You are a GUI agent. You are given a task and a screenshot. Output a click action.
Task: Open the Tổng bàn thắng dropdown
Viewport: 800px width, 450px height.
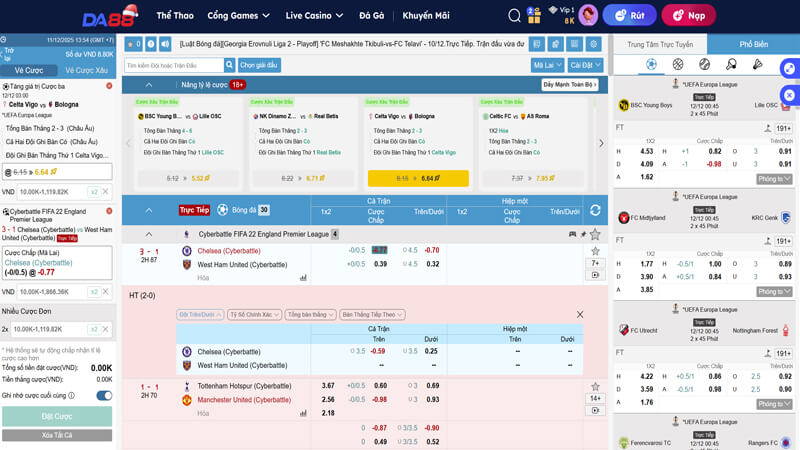(311, 314)
